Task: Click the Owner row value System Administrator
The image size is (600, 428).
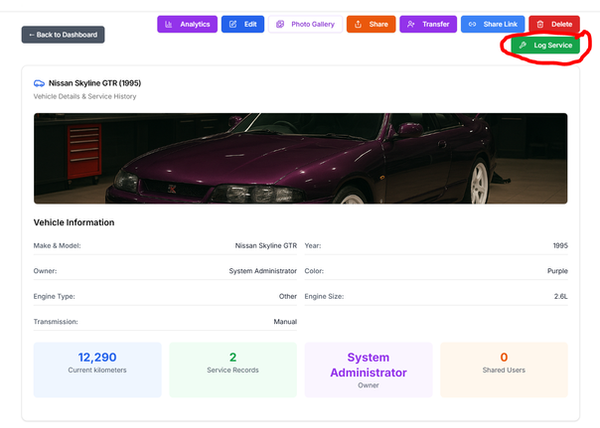Action: (262, 271)
